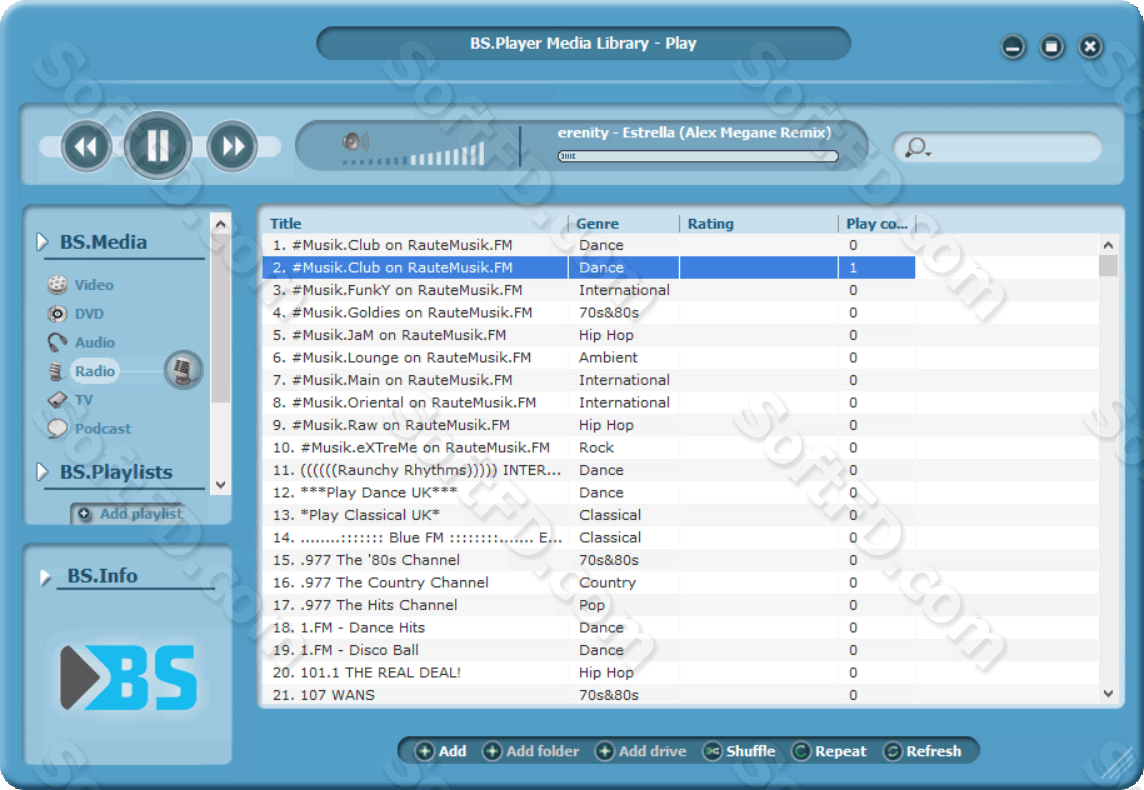Screen dimensions: 1144x790
Task: Sort by the Play count column
Action: 876,224
